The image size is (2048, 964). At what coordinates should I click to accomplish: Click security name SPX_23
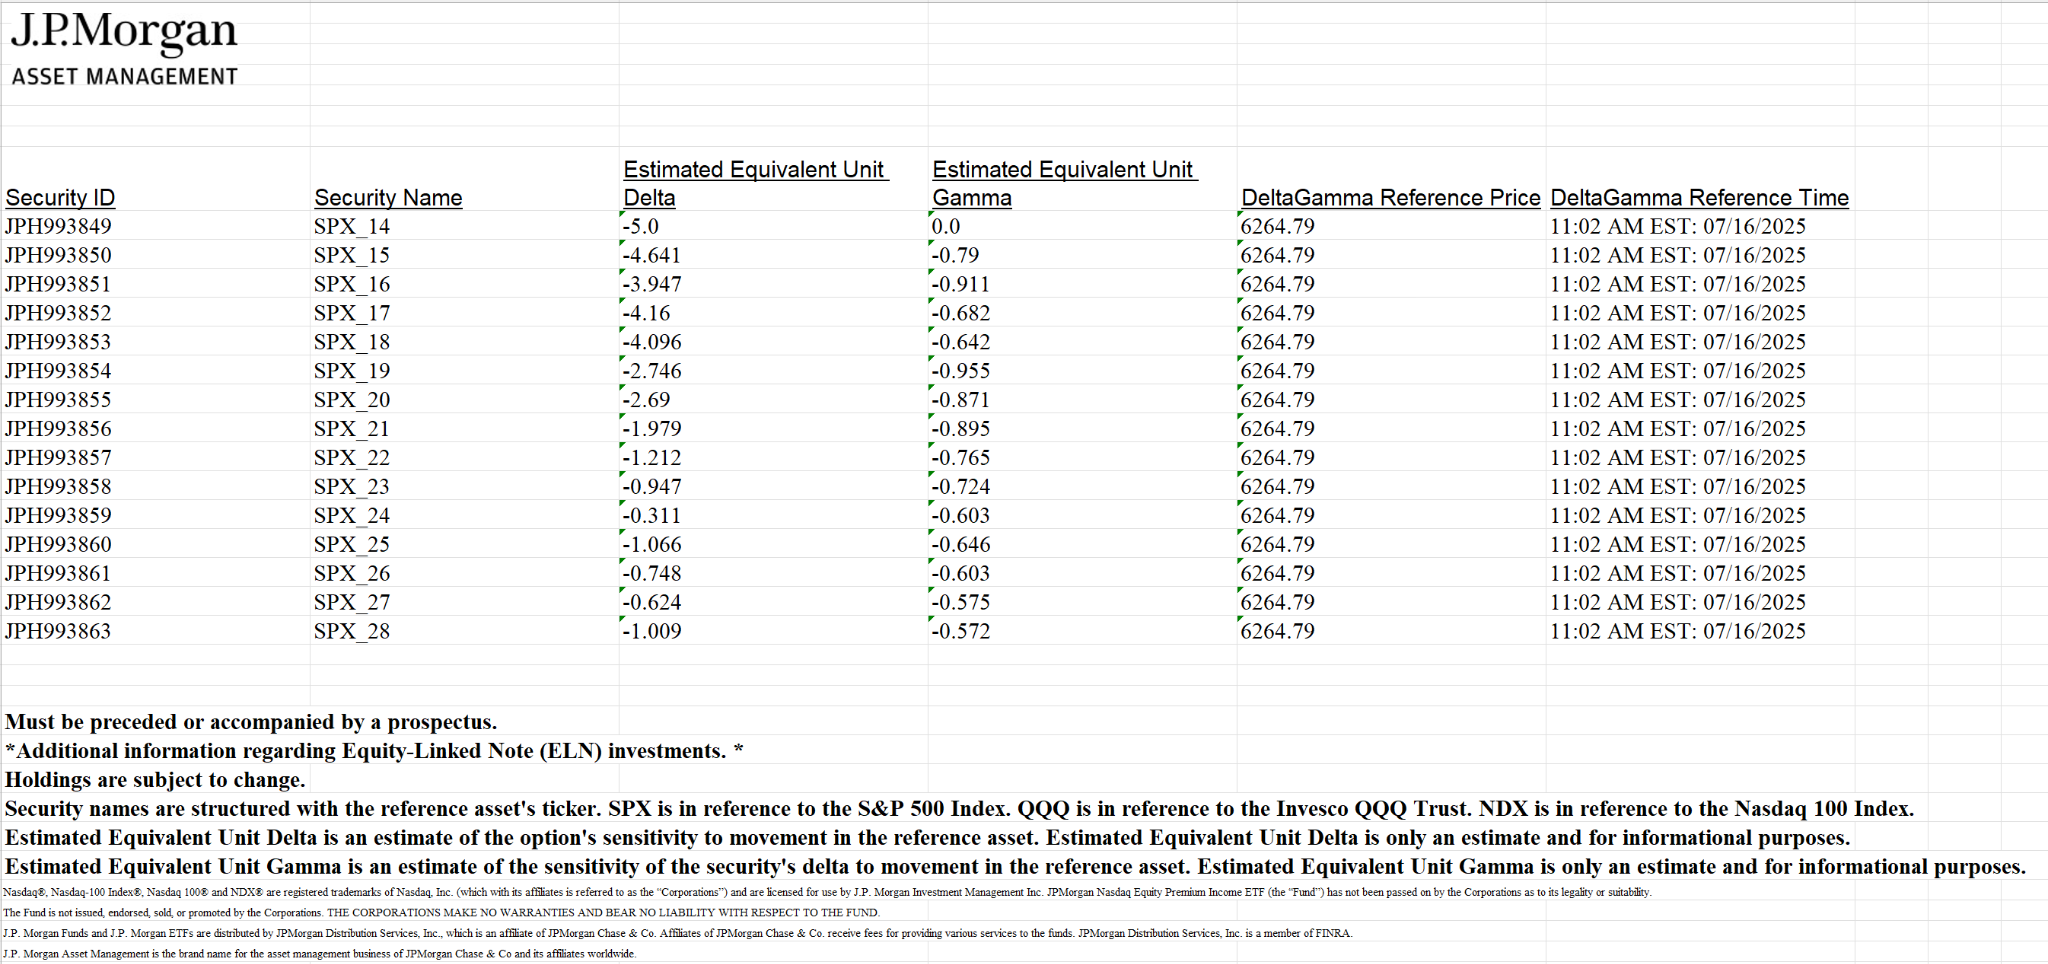[352, 488]
